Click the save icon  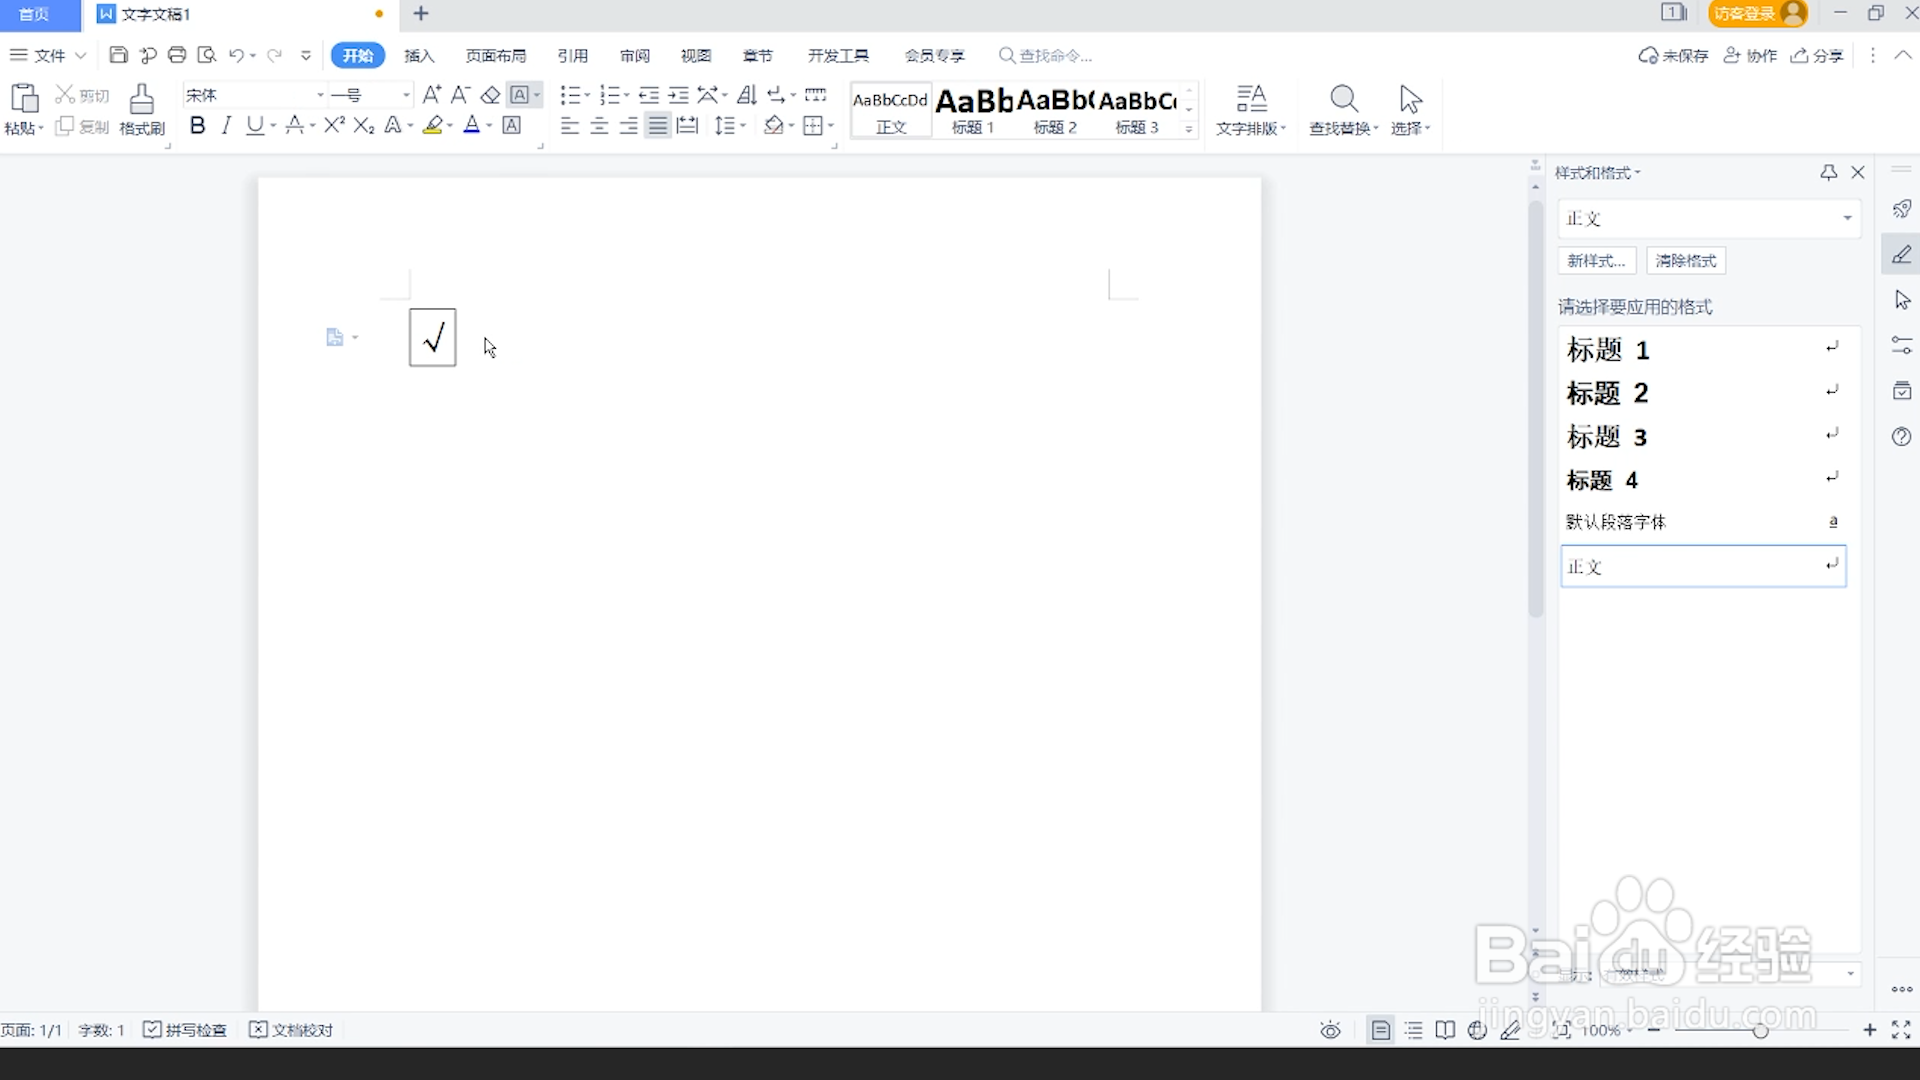click(x=118, y=55)
